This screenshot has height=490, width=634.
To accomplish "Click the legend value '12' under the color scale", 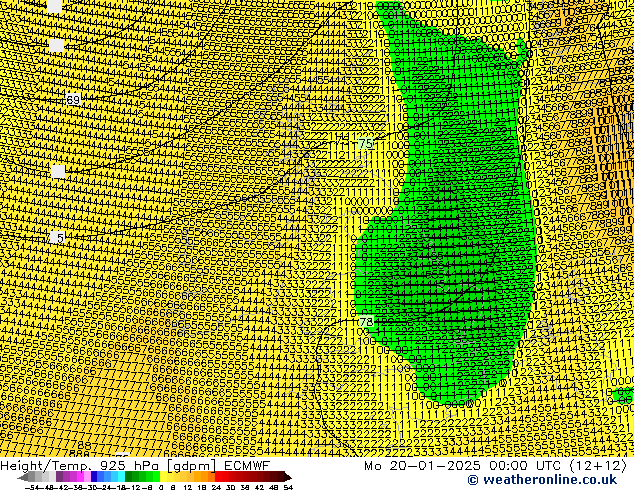I will pyautogui.click(x=188, y=487).
